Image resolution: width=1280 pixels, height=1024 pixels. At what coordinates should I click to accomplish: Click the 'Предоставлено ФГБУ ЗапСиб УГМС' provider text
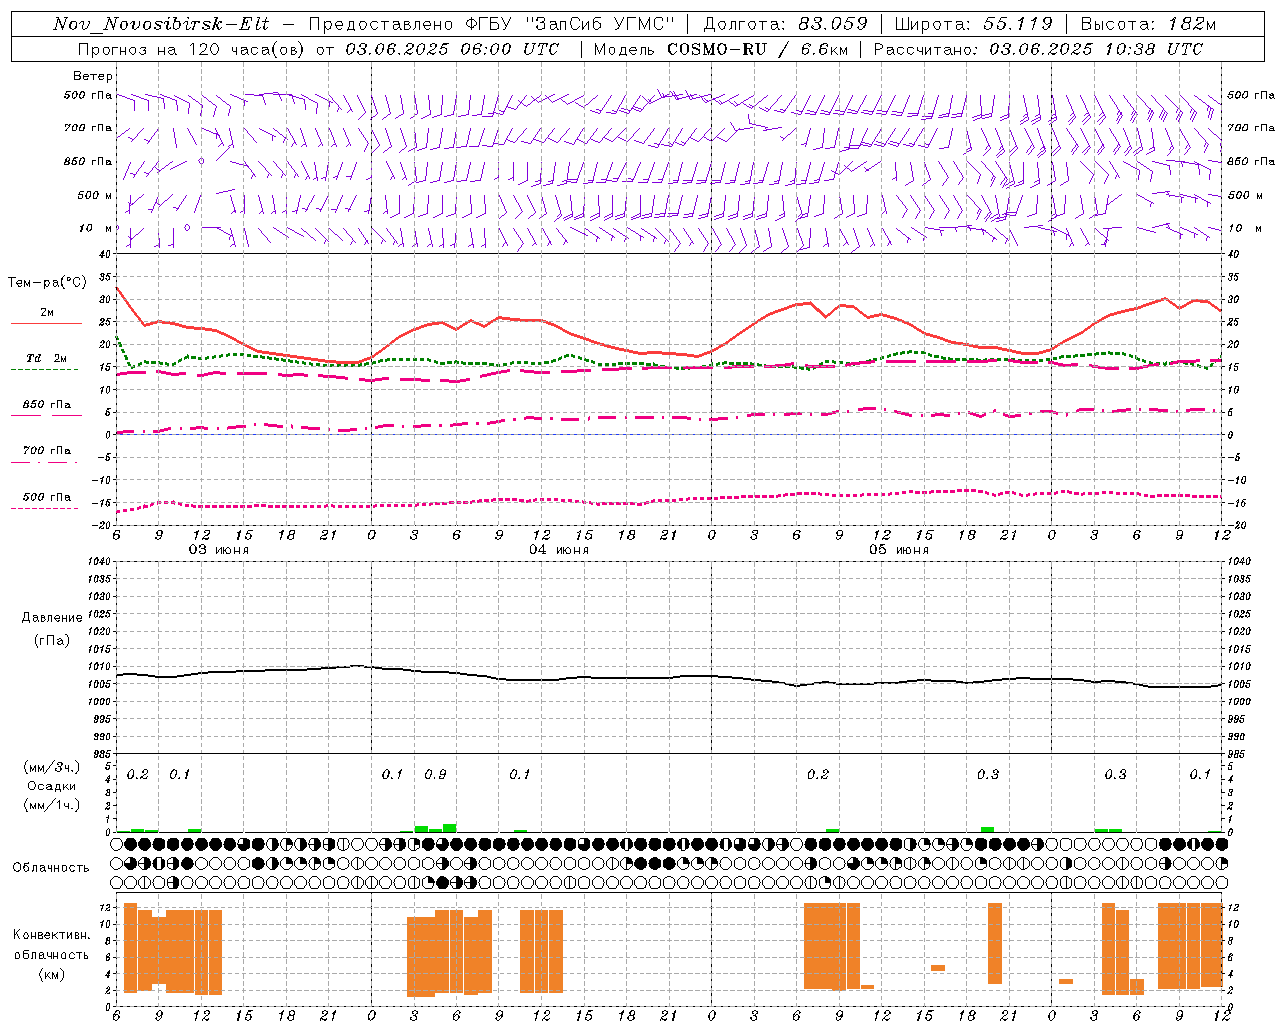492,24
